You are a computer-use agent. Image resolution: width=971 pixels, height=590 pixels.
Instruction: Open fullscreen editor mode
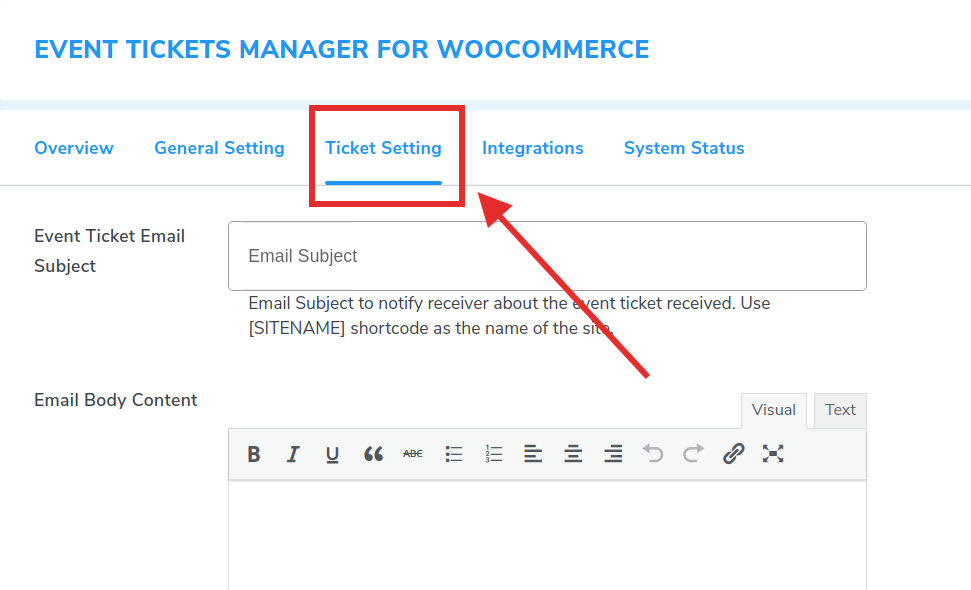(773, 454)
